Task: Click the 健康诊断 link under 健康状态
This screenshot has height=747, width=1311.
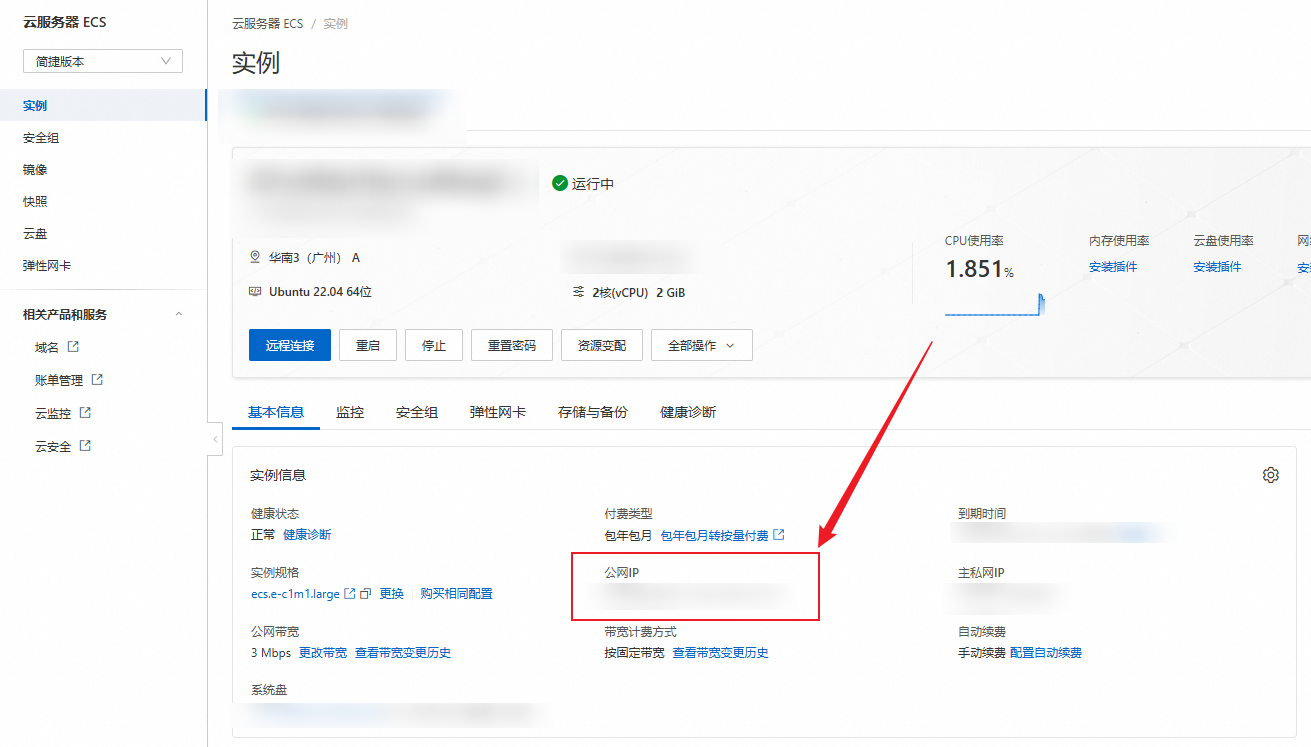Action: tap(307, 535)
